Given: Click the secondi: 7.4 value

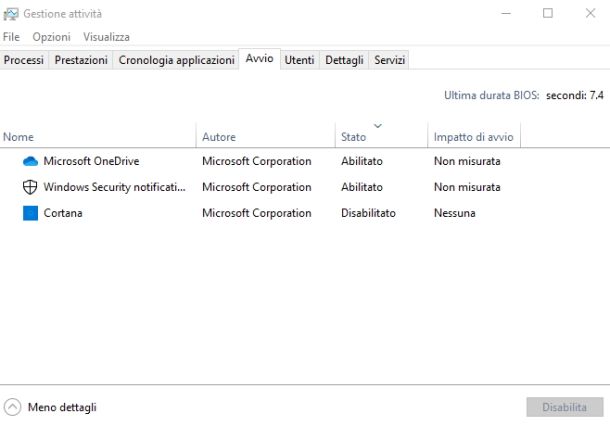Looking at the screenshot, I should 575,95.
